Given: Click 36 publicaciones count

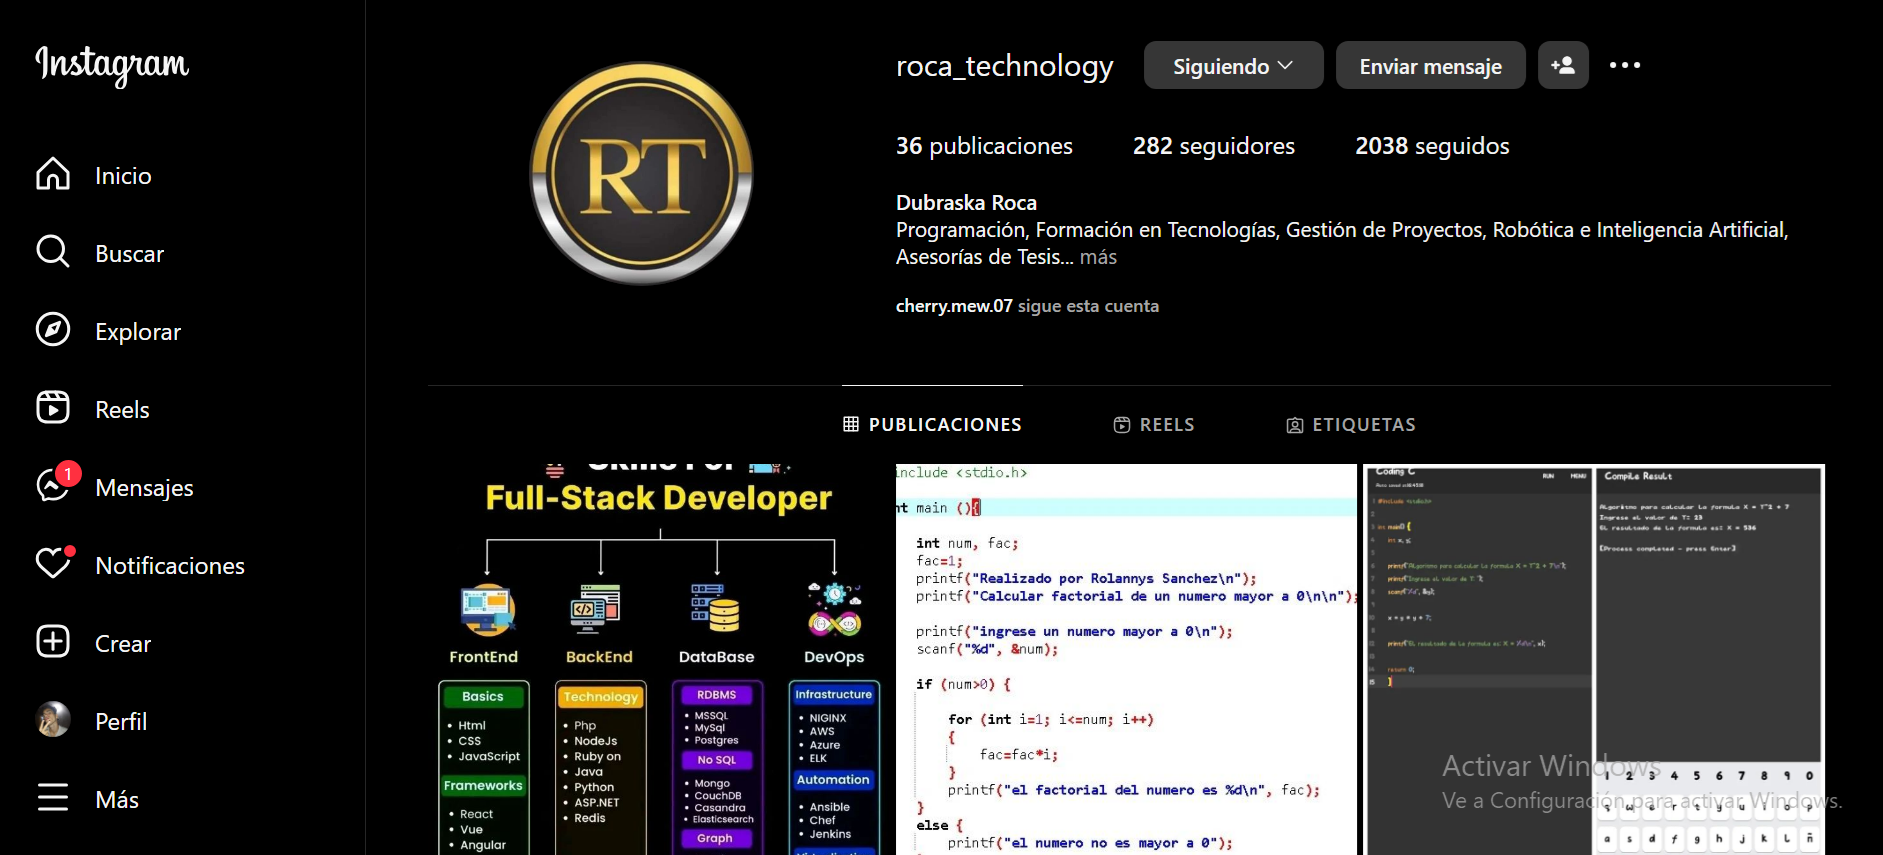Looking at the screenshot, I should pyautogui.click(x=984, y=146).
